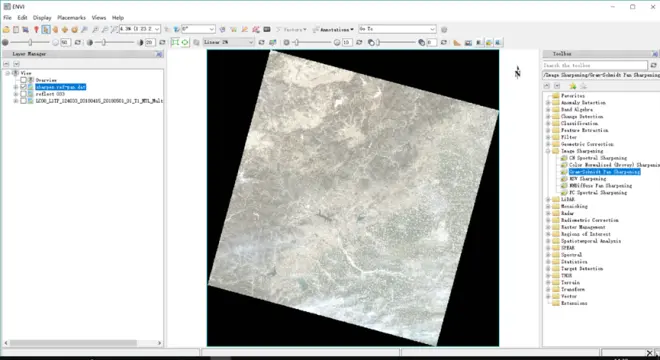Open the Annotations dropdown menu
The image size is (660, 360).
pyautogui.click(x=333, y=29)
